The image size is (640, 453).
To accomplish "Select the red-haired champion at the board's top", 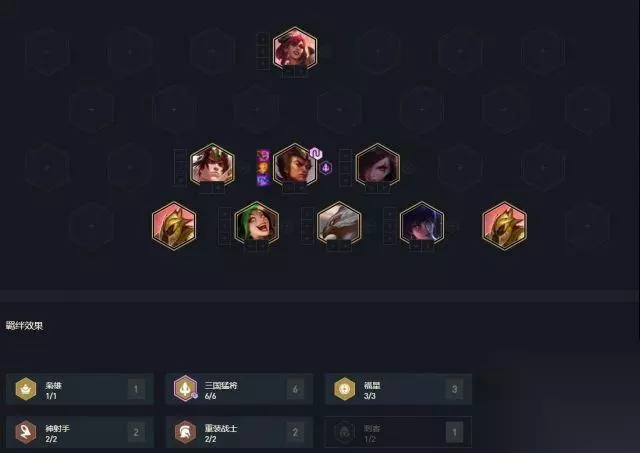I will coord(295,48).
